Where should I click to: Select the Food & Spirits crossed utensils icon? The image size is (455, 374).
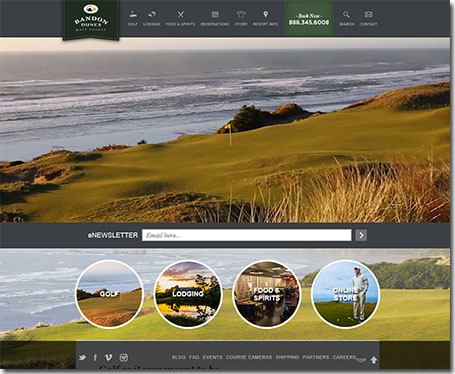180,14
